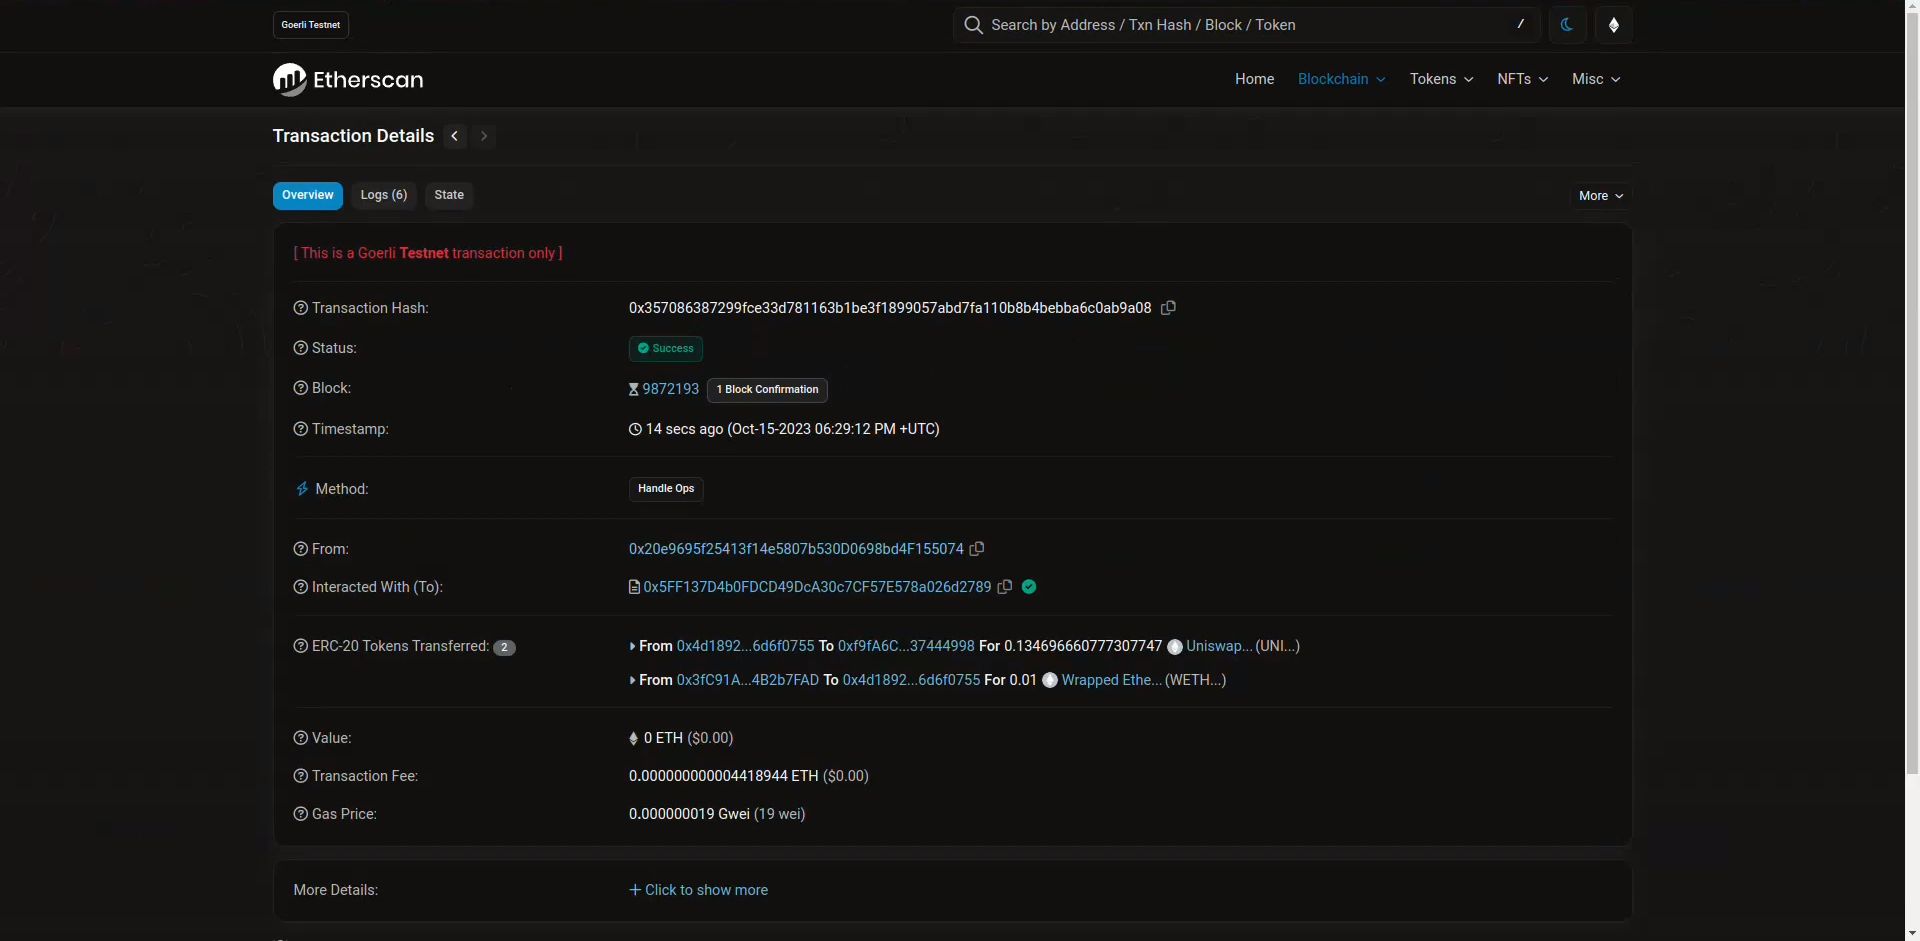Screen dimensions: 1920x941
Task: Click the search magnifier icon
Action: (x=973, y=25)
